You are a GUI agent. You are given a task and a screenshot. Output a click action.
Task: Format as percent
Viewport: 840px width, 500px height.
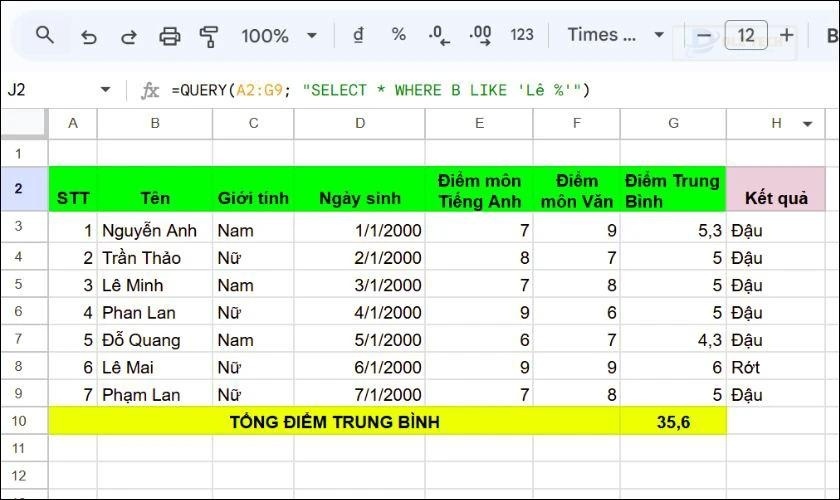point(399,35)
